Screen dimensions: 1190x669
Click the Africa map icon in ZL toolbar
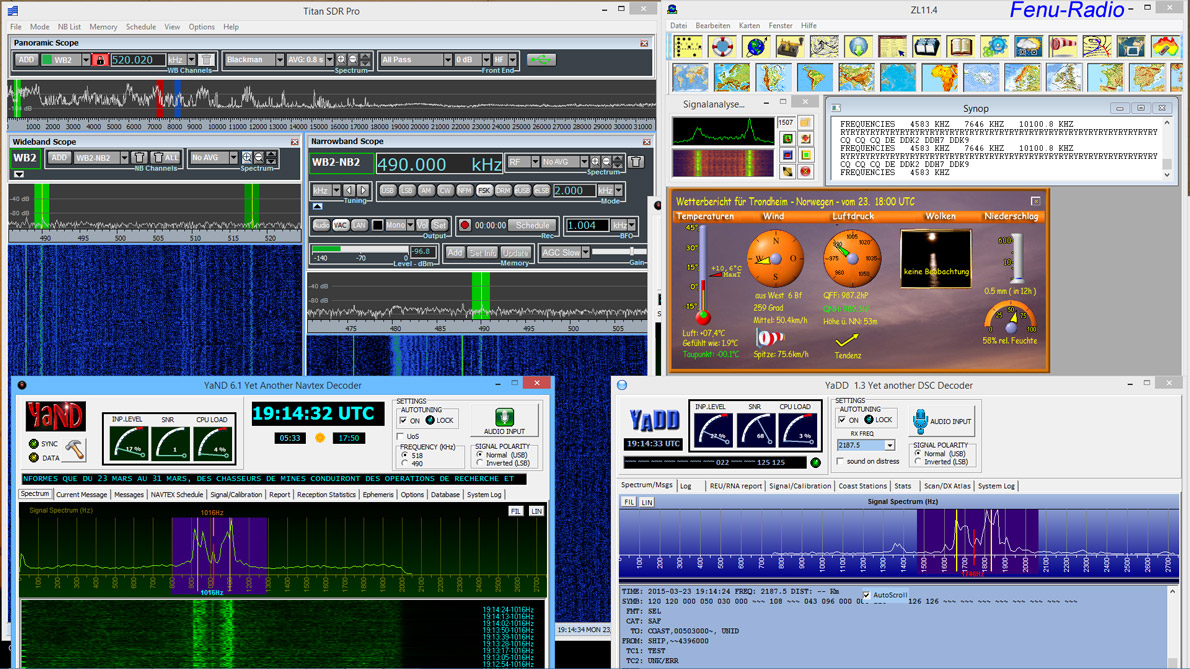click(941, 77)
